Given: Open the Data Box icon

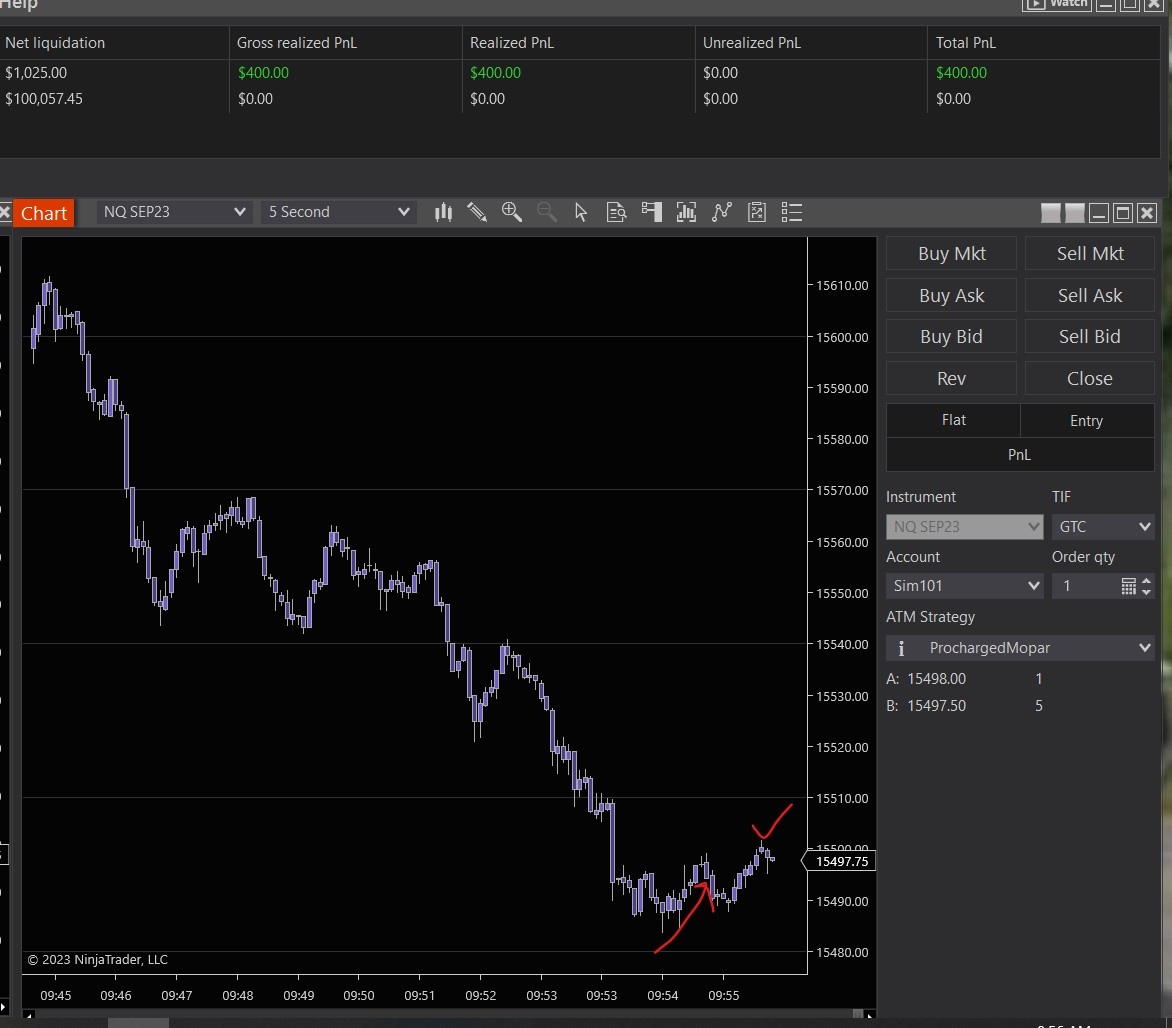Looking at the screenshot, I should (x=616, y=212).
